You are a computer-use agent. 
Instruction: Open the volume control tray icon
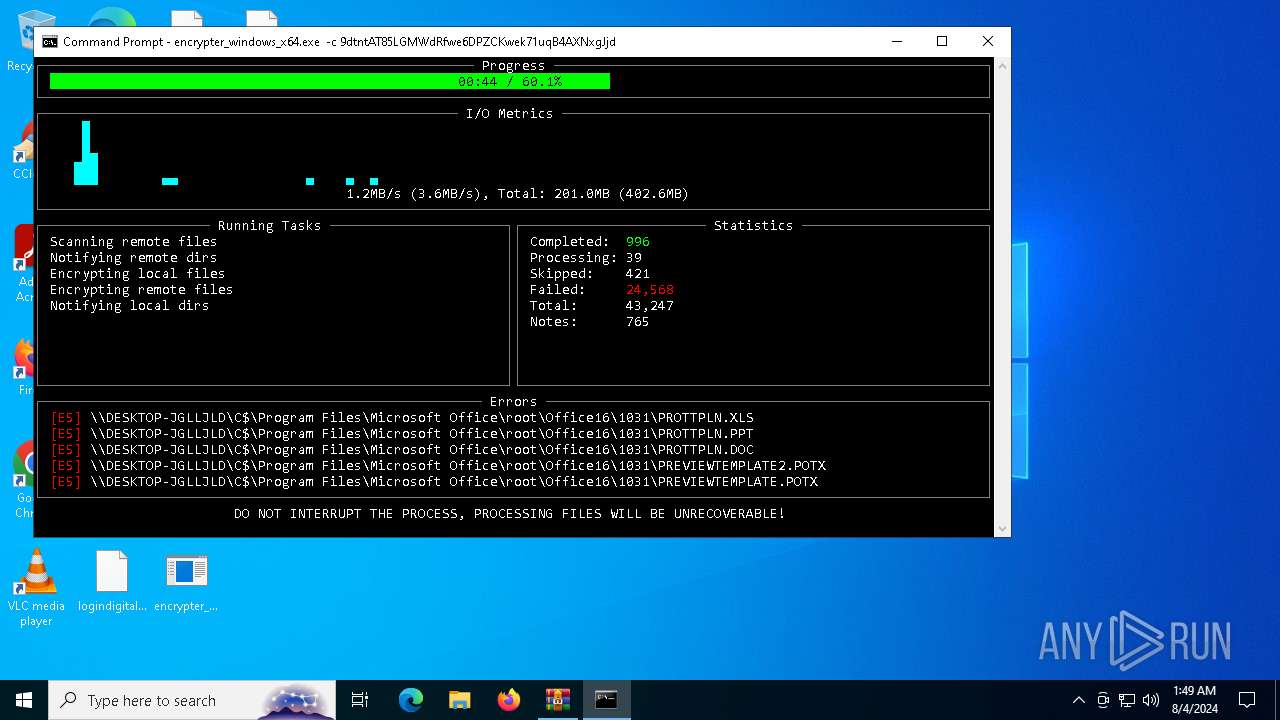[1151, 700]
